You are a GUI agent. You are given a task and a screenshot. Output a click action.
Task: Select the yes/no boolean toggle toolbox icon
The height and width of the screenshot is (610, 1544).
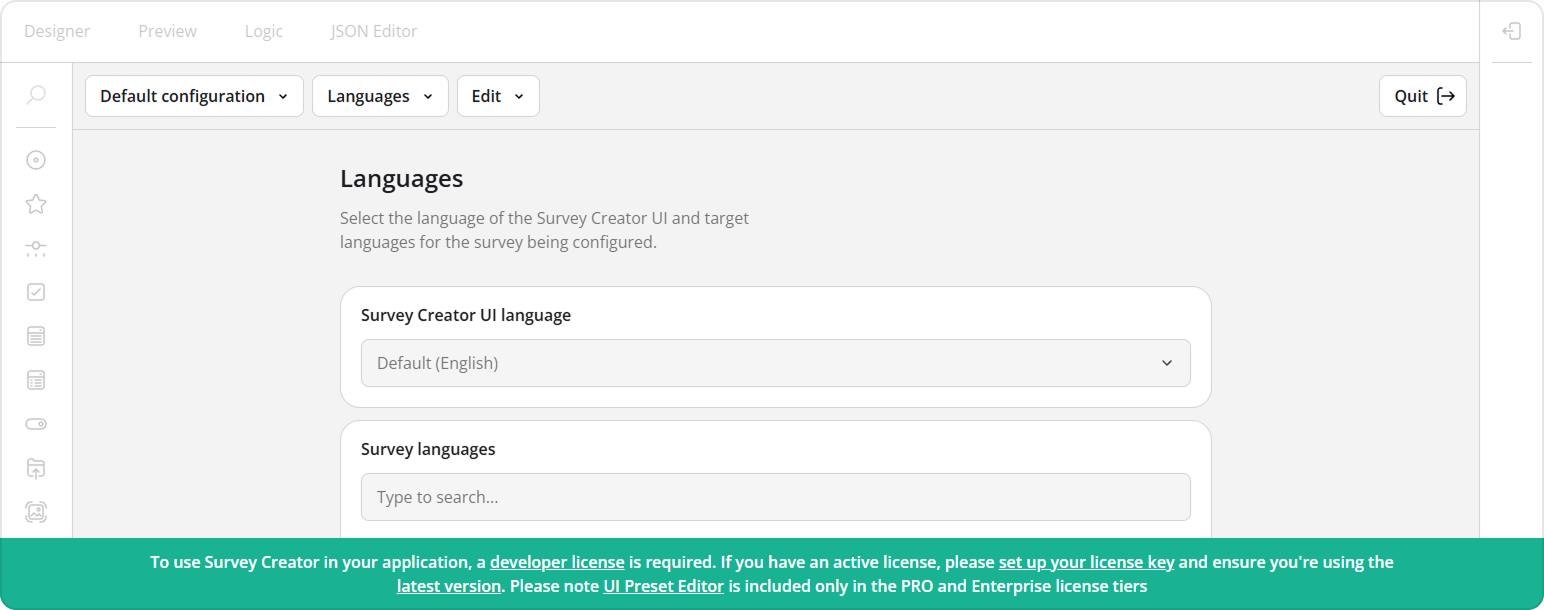36,424
